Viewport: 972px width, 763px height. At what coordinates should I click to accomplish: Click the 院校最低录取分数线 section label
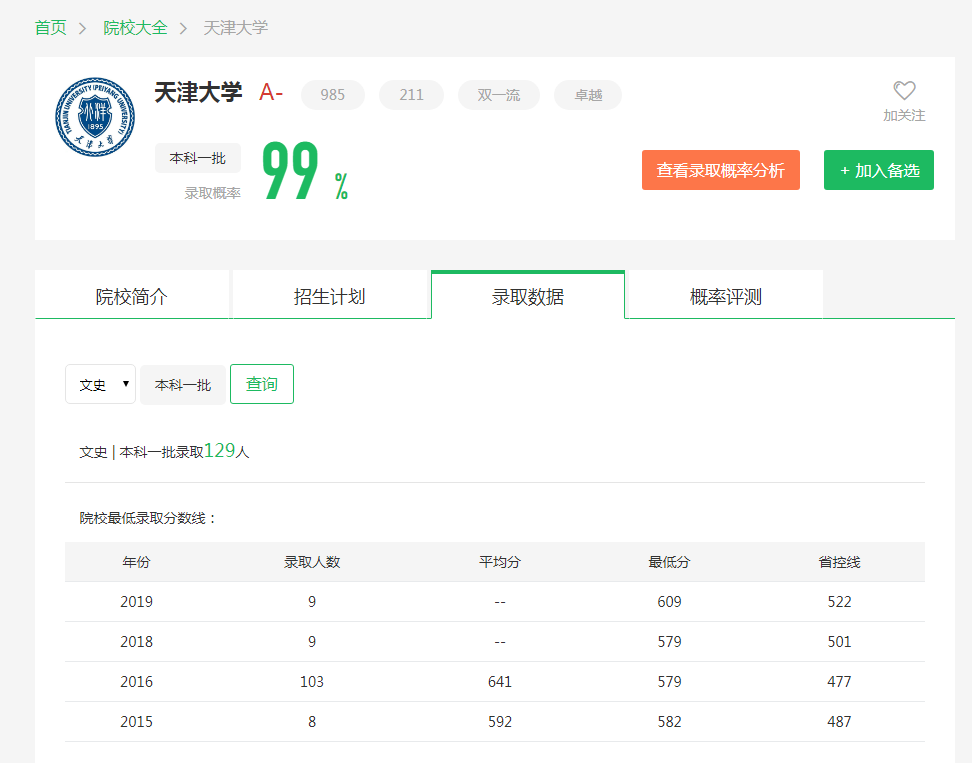[148, 518]
